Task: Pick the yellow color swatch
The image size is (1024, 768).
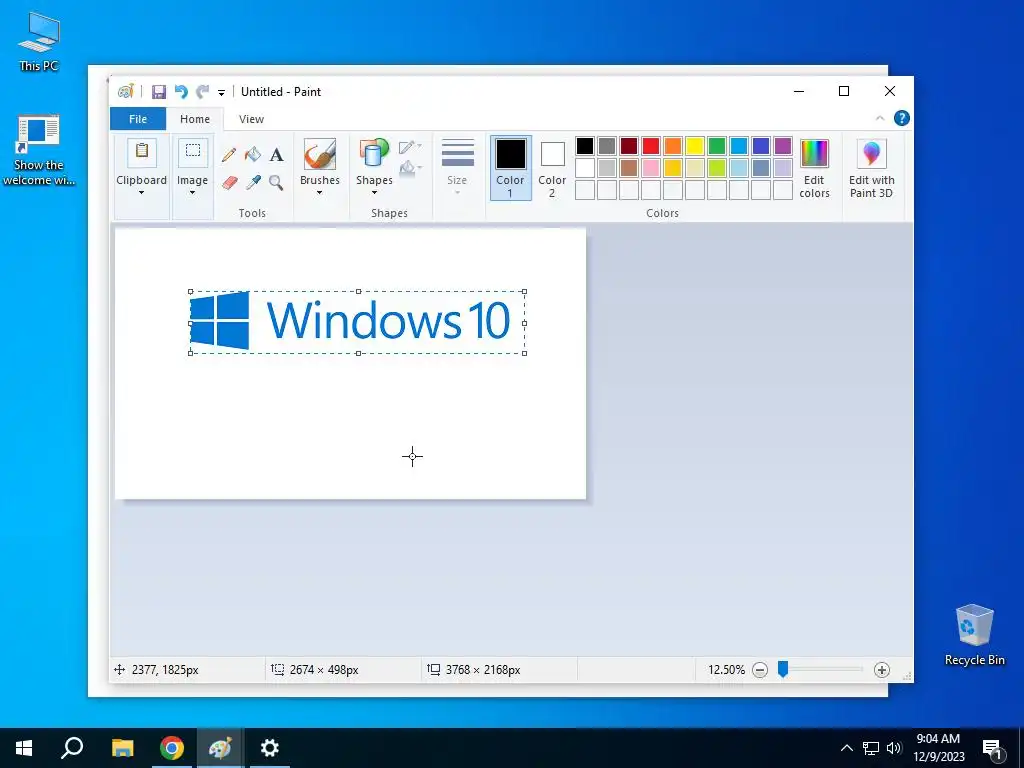Action: [x=695, y=146]
